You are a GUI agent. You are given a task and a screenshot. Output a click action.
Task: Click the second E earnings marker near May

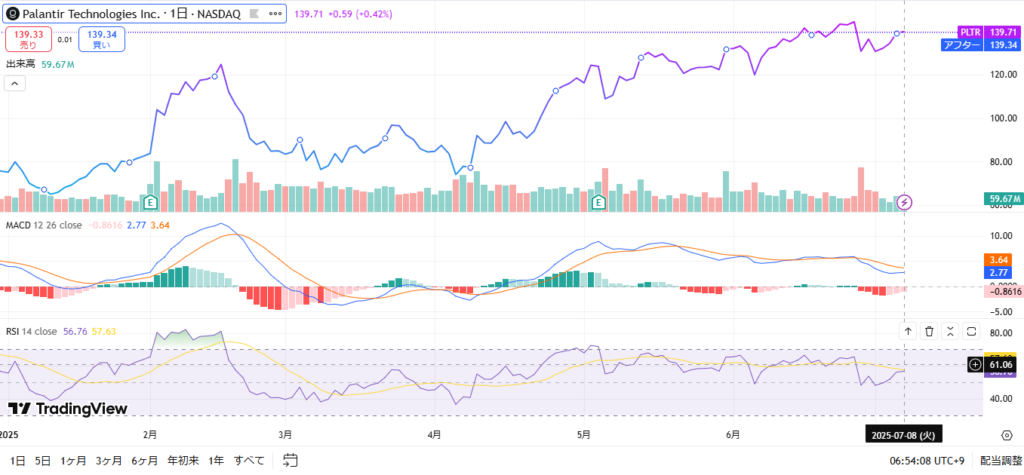coord(598,202)
